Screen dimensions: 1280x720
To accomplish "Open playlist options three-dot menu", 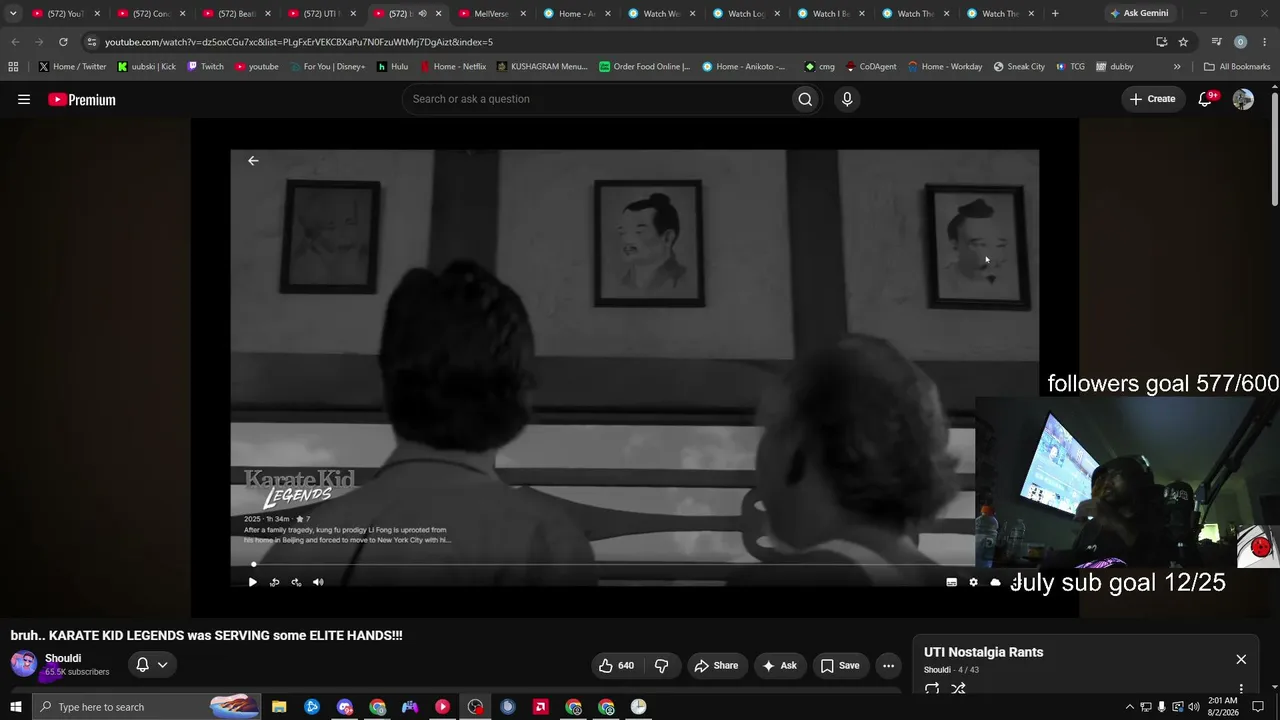I will (x=1241, y=689).
